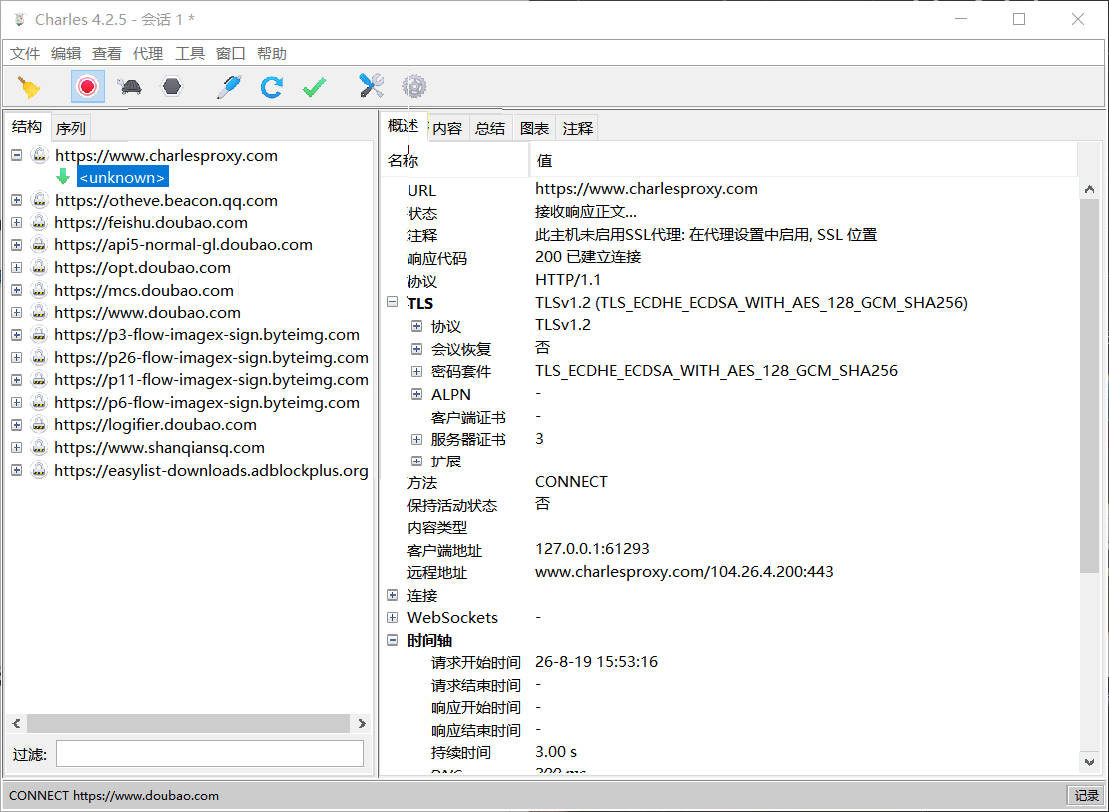Screen dimensions: 1109x812
Task: Expand the api5-normal-gl.doubao.com host node
Action: point(16,245)
